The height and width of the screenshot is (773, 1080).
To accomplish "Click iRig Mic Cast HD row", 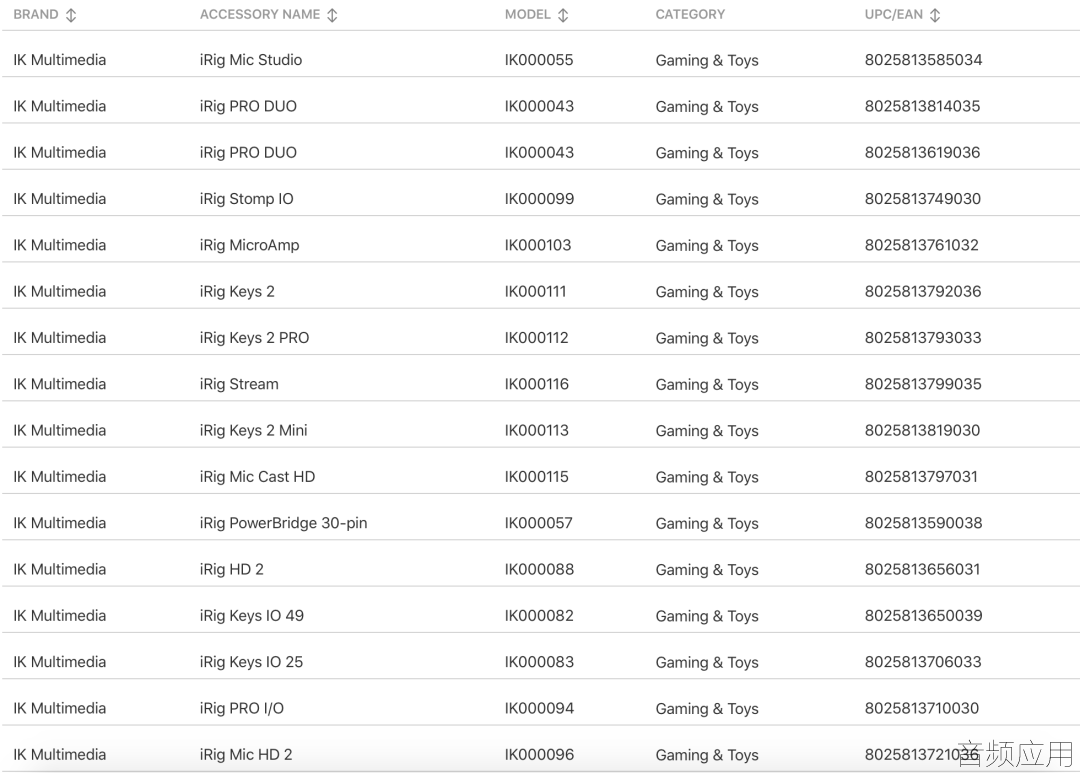I will coord(540,477).
